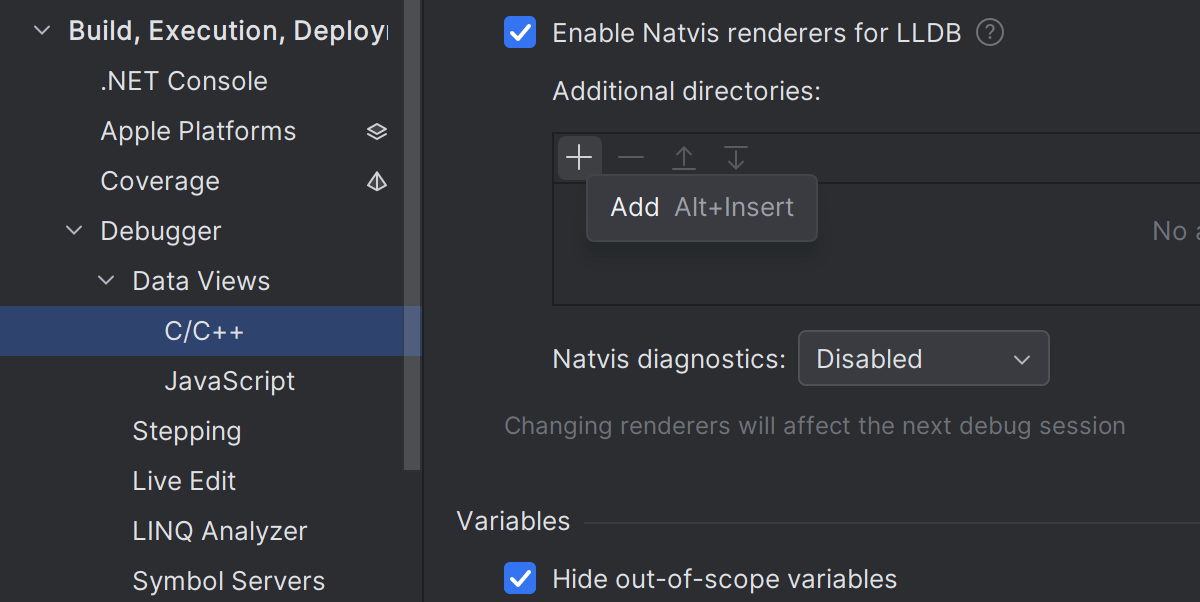This screenshot has width=1200, height=602.
Task: Select the Add Alt+Insert tooltip item
Action: pyautogui.click(x=701, y=208)
